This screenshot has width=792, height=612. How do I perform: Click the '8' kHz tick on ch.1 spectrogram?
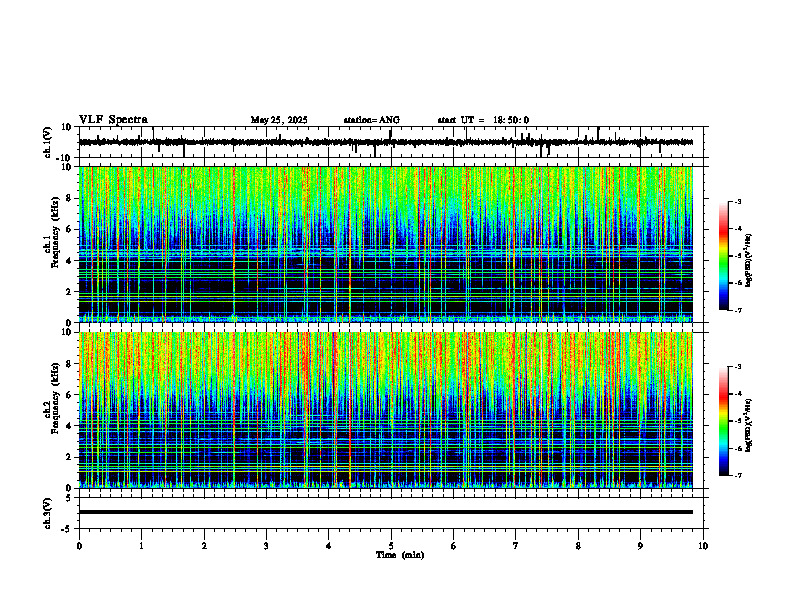tap(70, 198)
